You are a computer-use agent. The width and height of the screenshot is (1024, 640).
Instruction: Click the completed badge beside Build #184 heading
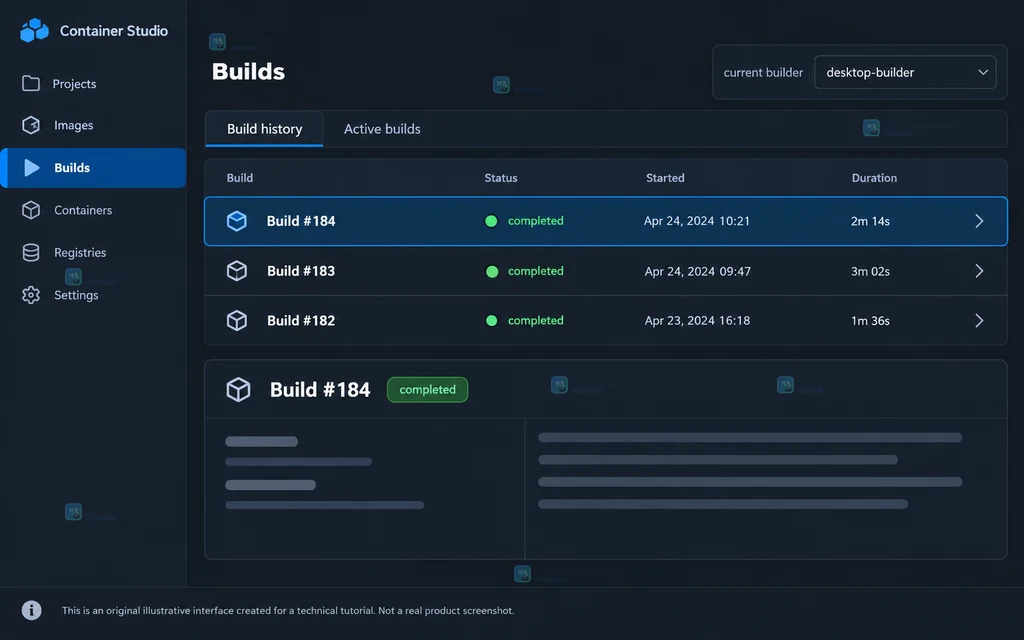[428, 389]
